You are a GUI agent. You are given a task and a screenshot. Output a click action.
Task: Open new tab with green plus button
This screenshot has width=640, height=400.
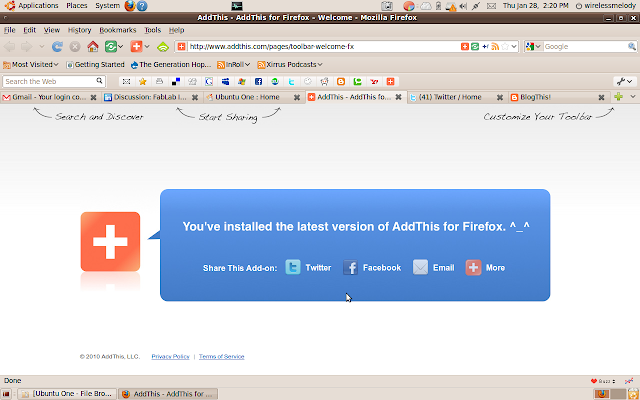[618, 97]
